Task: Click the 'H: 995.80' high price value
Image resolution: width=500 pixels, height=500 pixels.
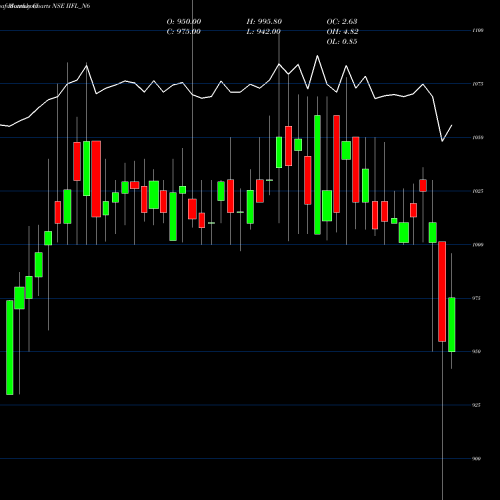Action: [x=264, y=22]
